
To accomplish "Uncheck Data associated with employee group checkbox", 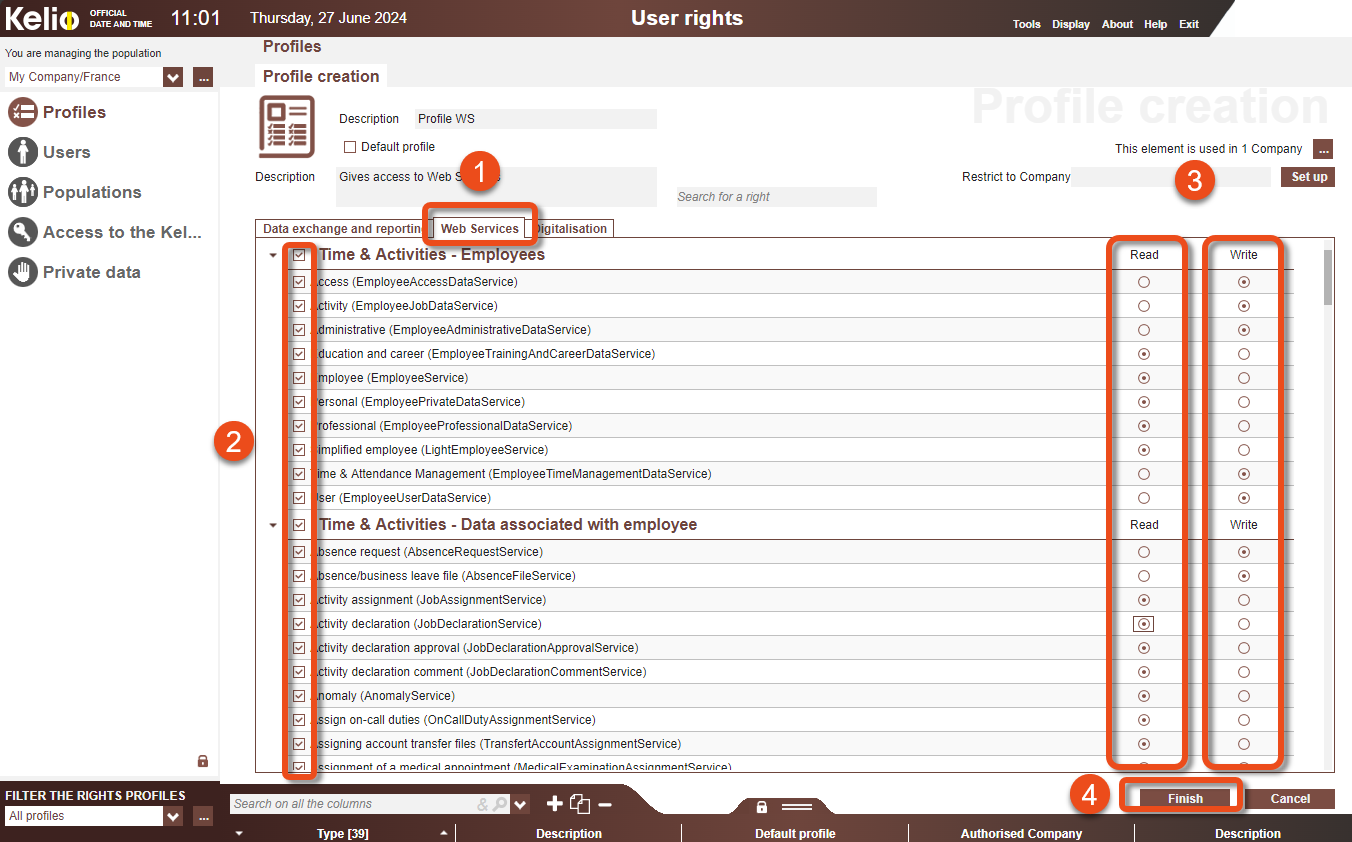I will point(299,525).
